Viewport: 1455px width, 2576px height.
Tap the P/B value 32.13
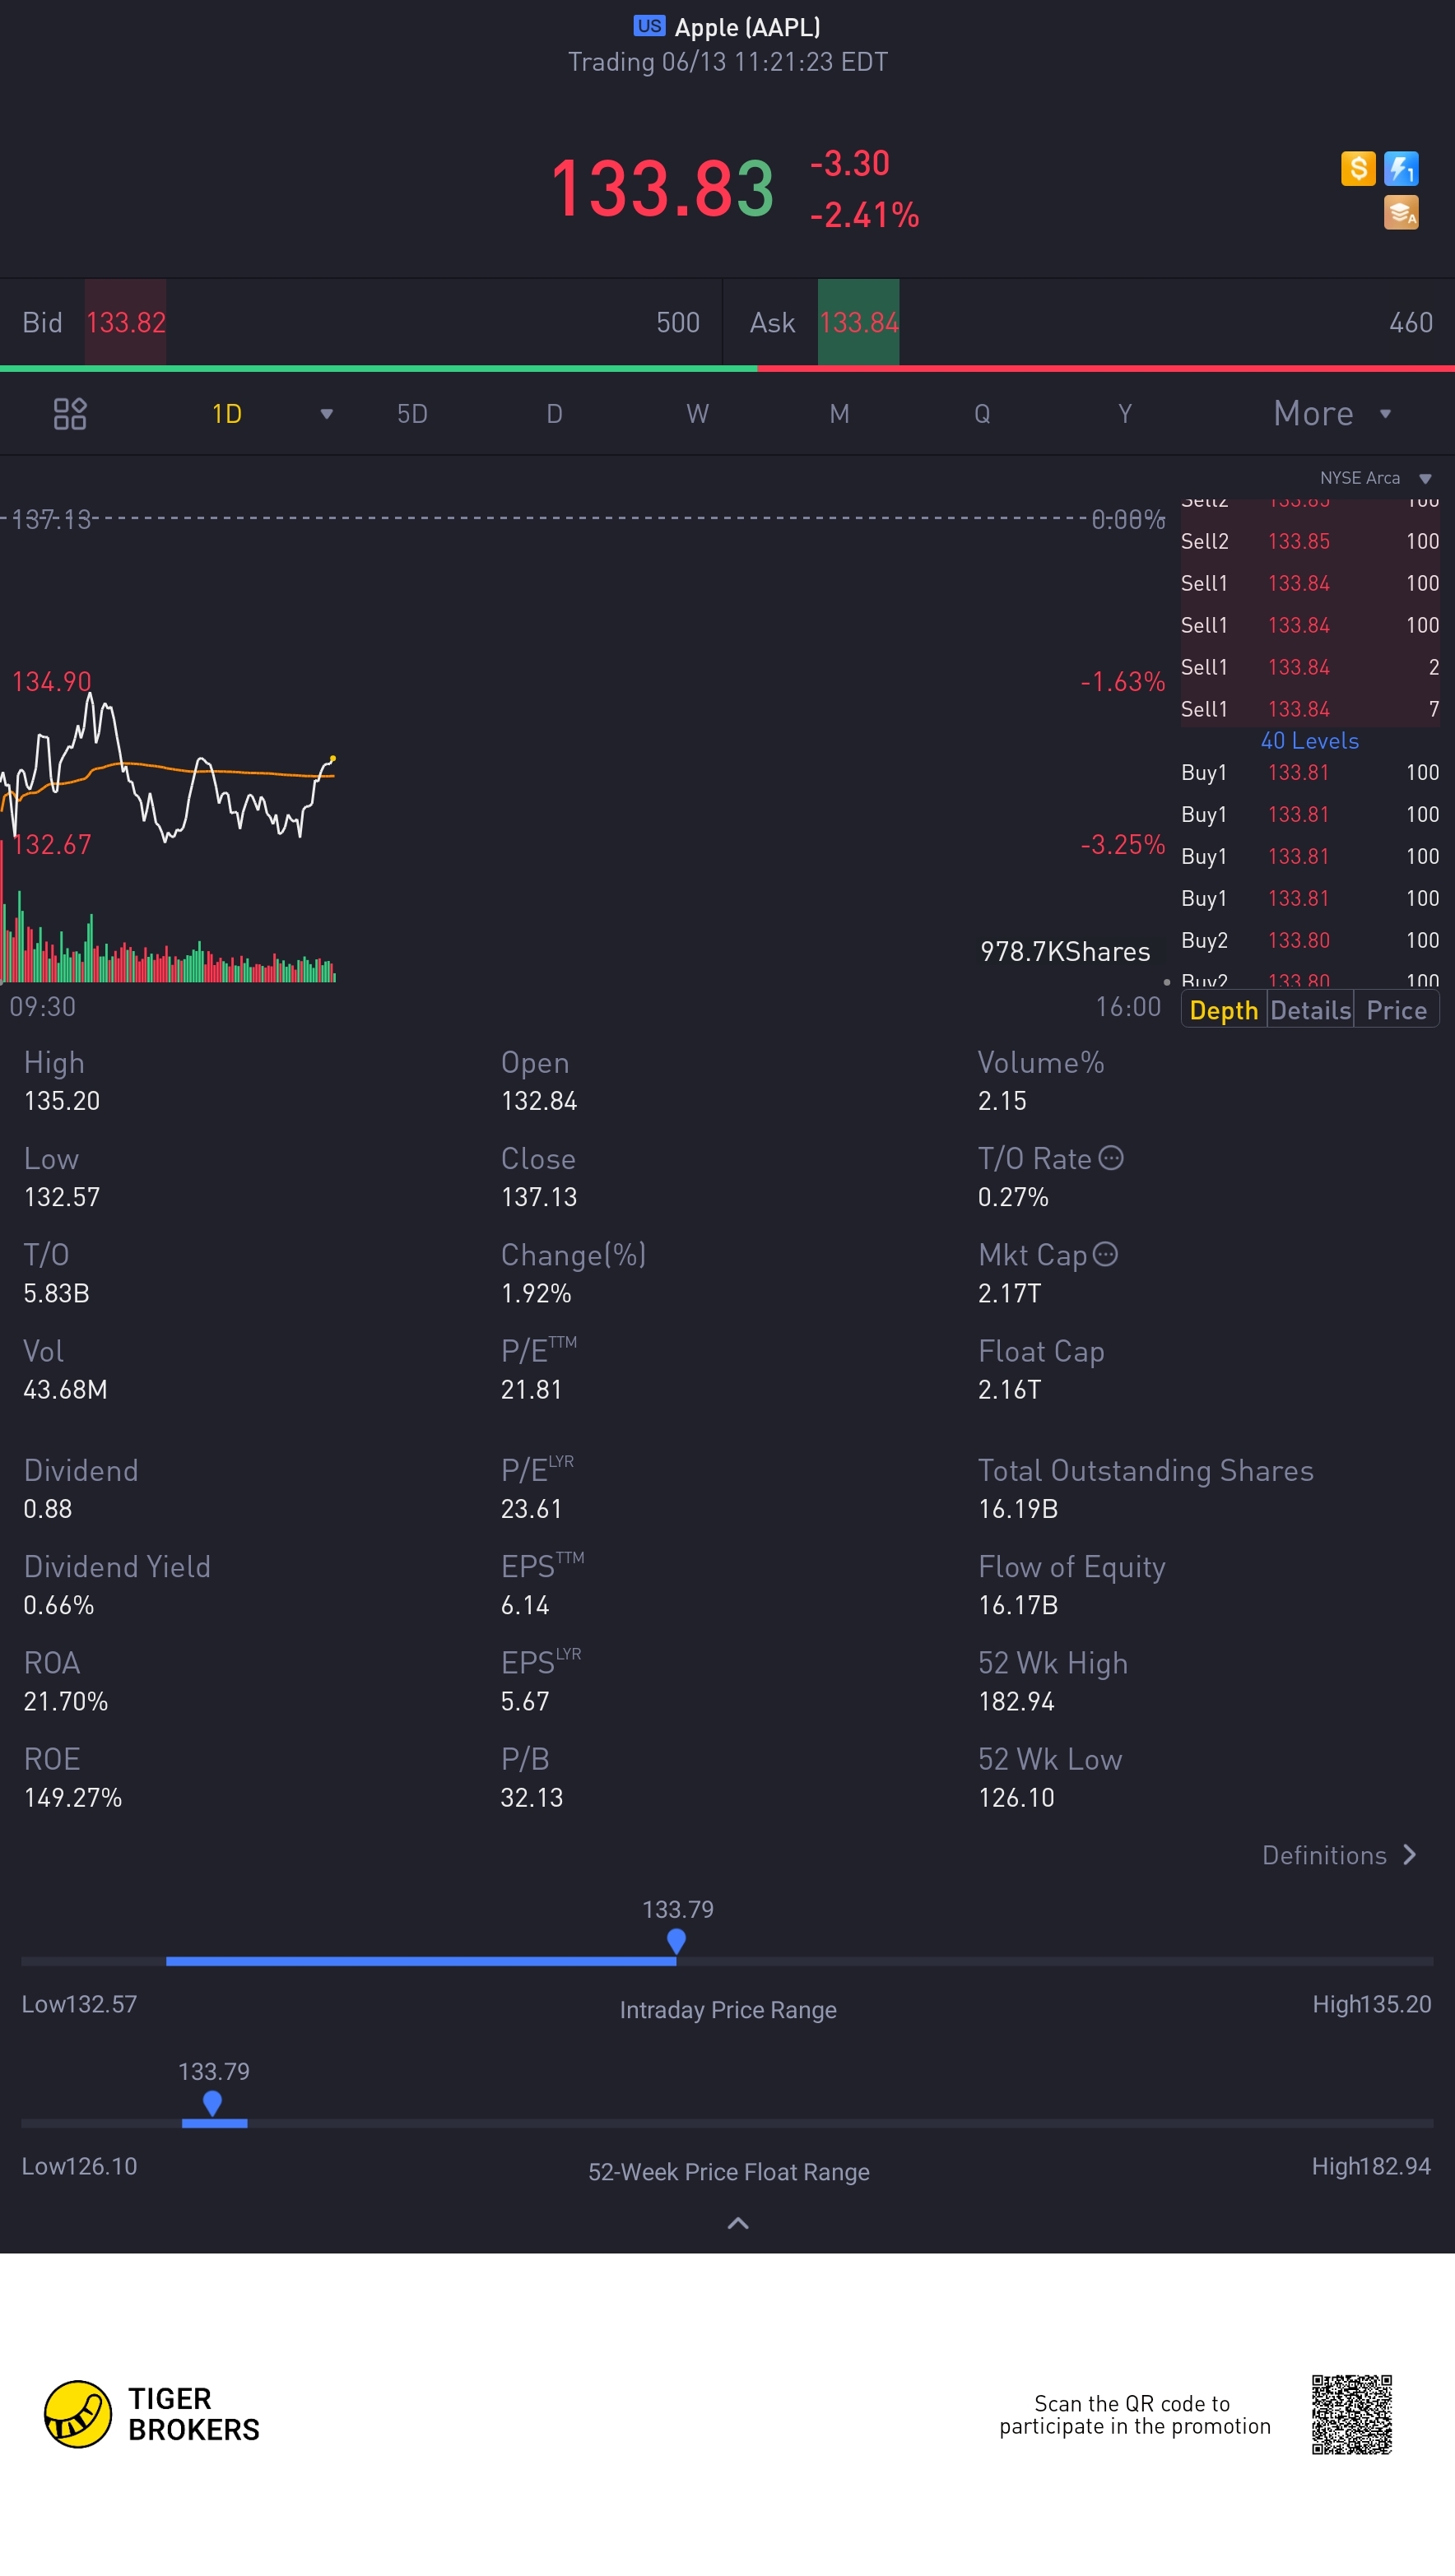click(x=531, y=1797)
